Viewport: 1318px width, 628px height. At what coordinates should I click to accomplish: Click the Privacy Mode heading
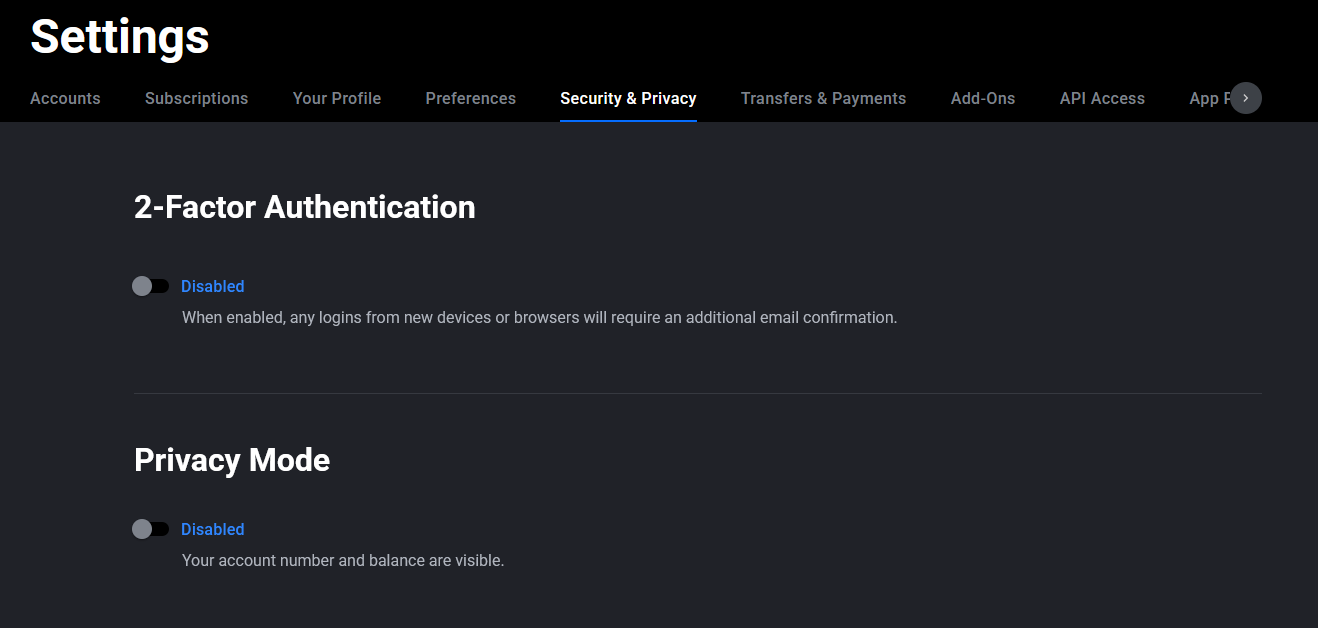(x=232, y=460)
